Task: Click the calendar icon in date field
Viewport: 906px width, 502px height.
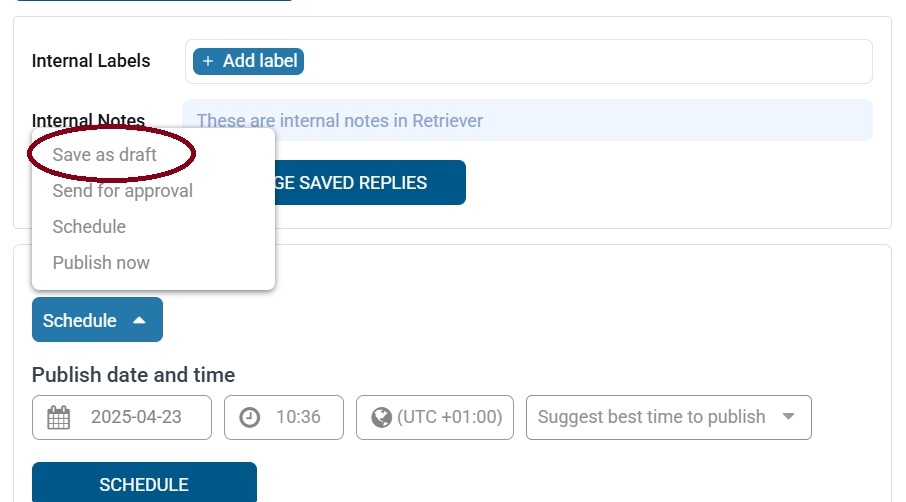Action: point(58,418)
